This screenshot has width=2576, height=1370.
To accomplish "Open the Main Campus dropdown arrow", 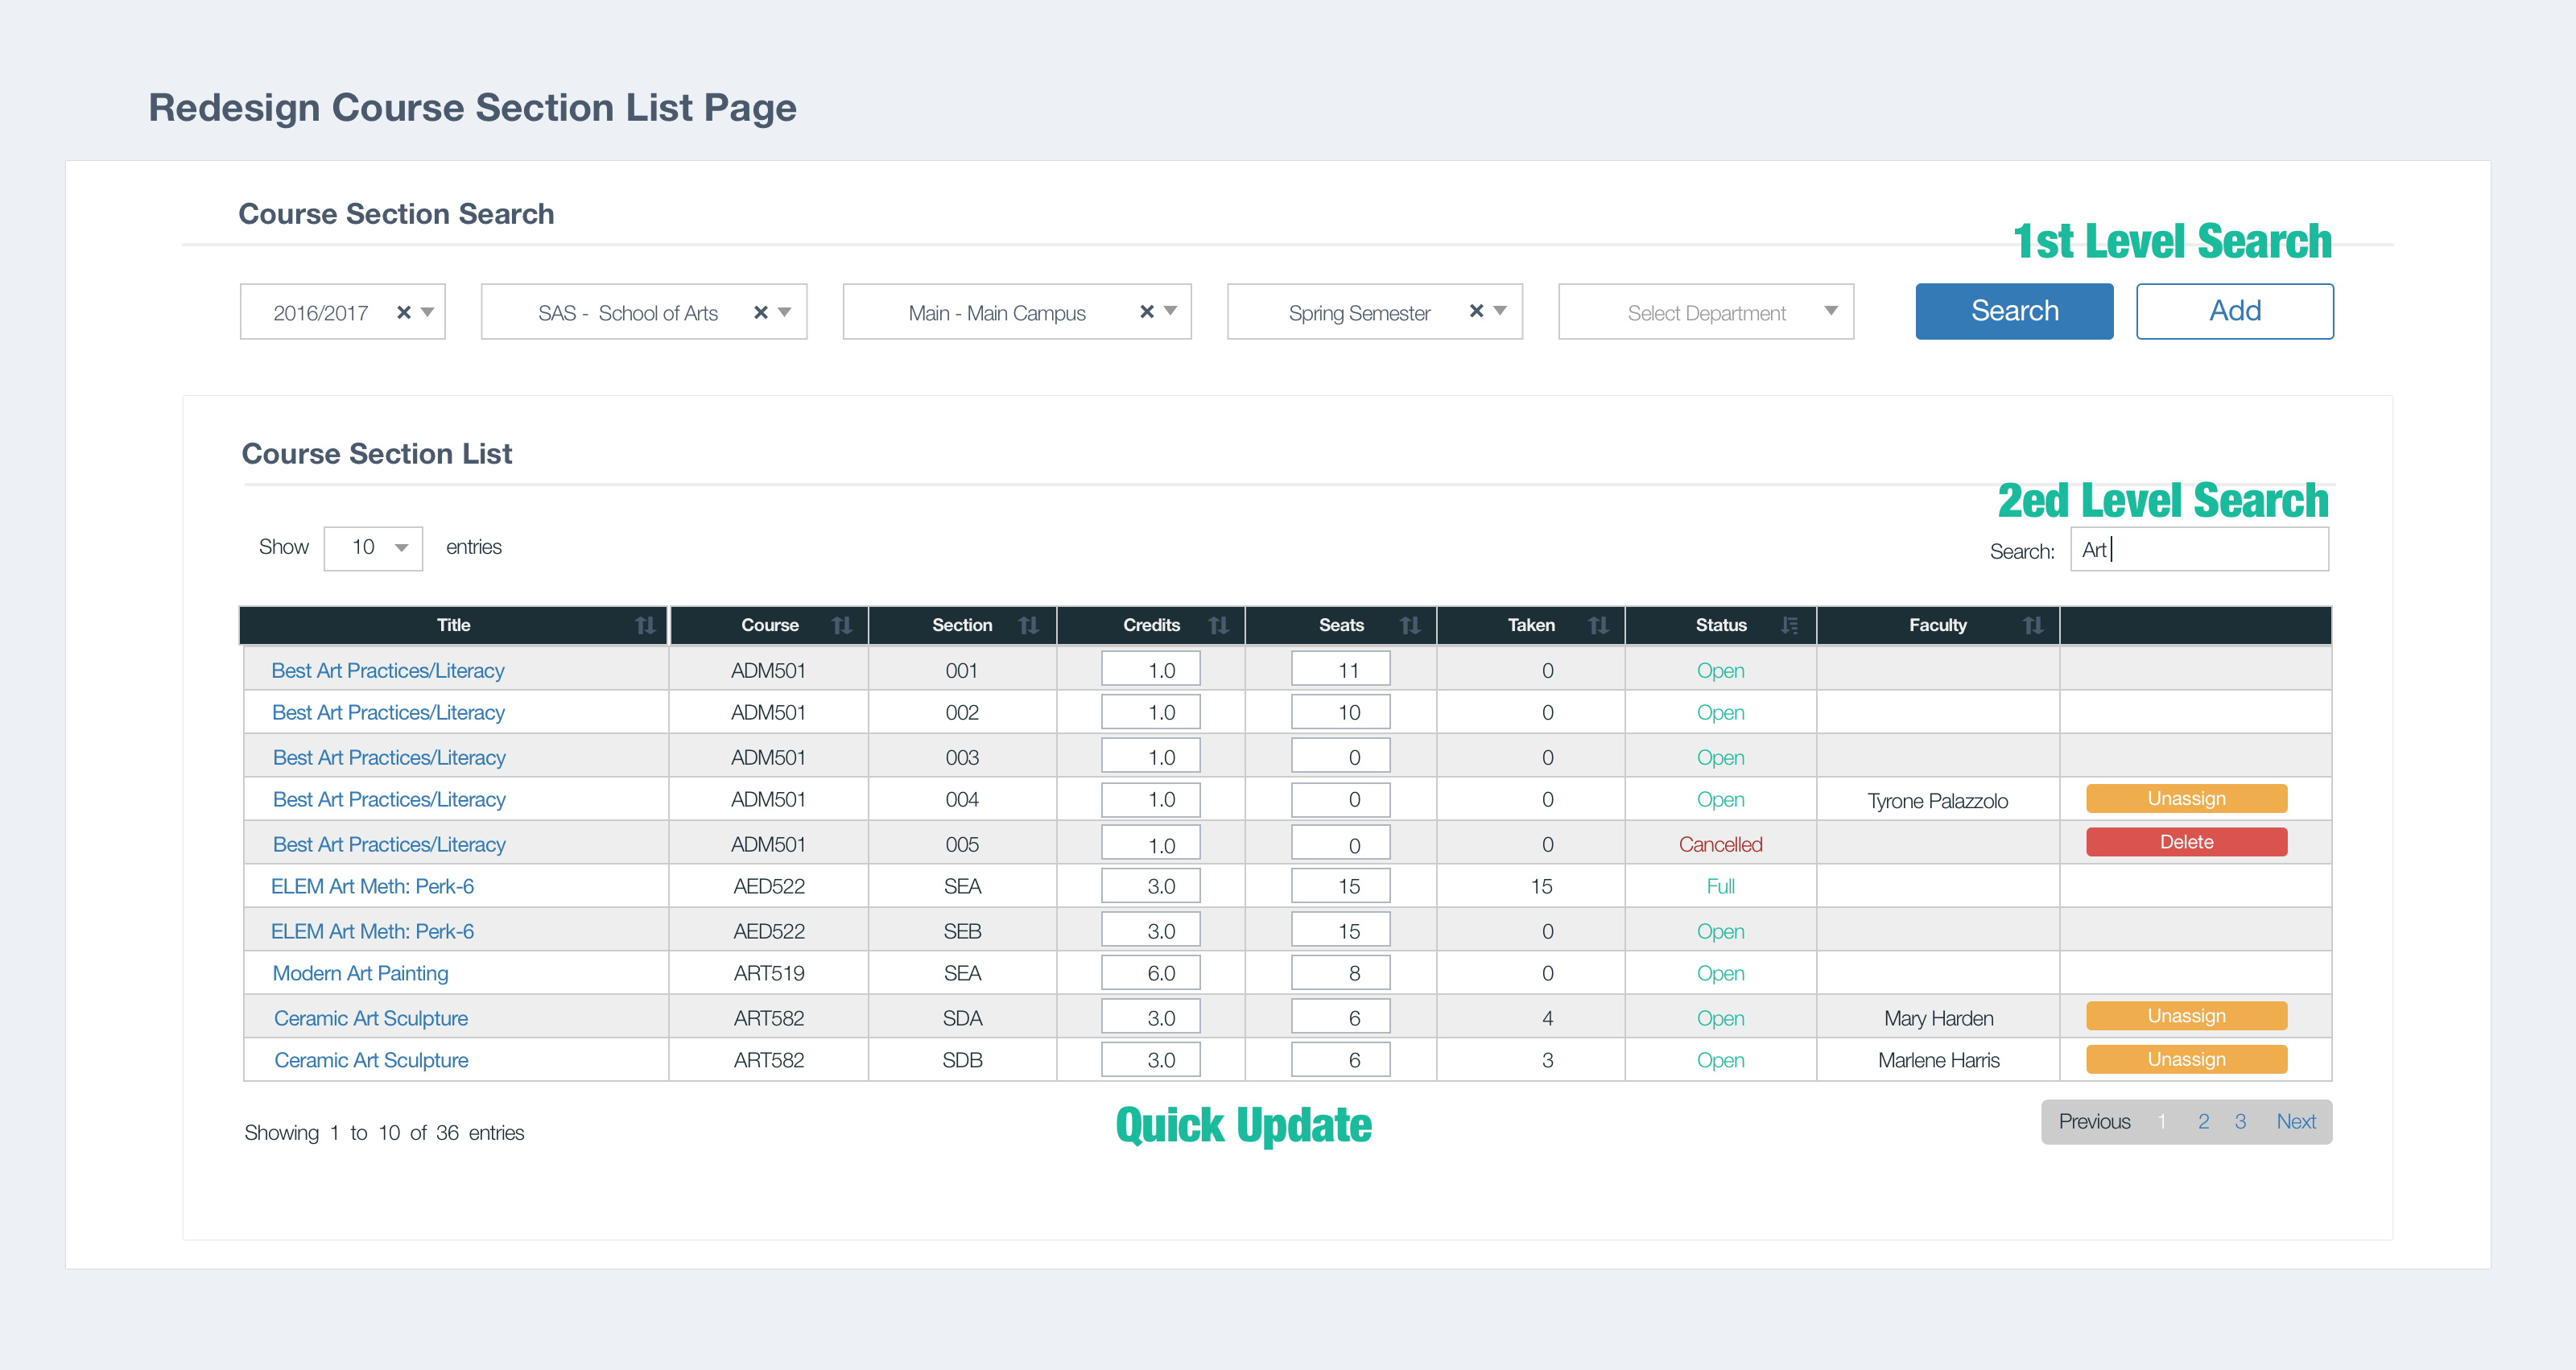I will click(1170, 311).
